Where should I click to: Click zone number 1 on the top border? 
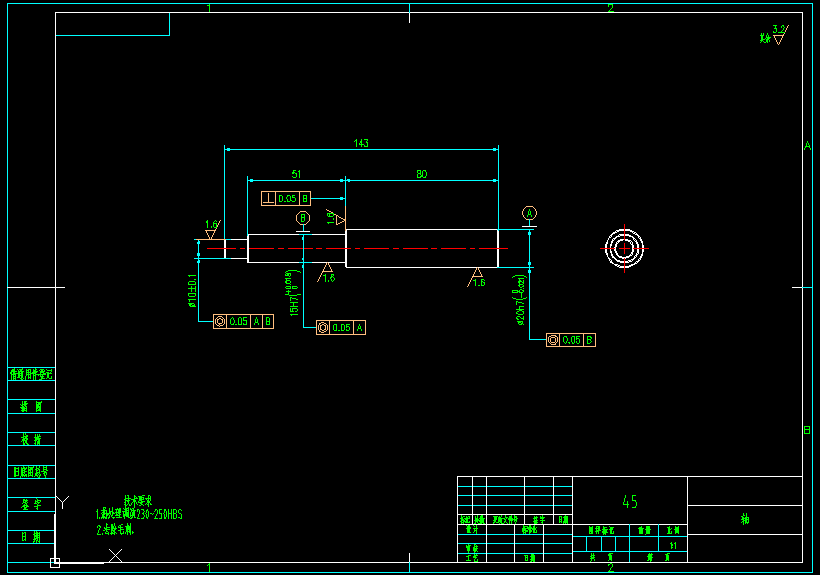tap(209, 8)
